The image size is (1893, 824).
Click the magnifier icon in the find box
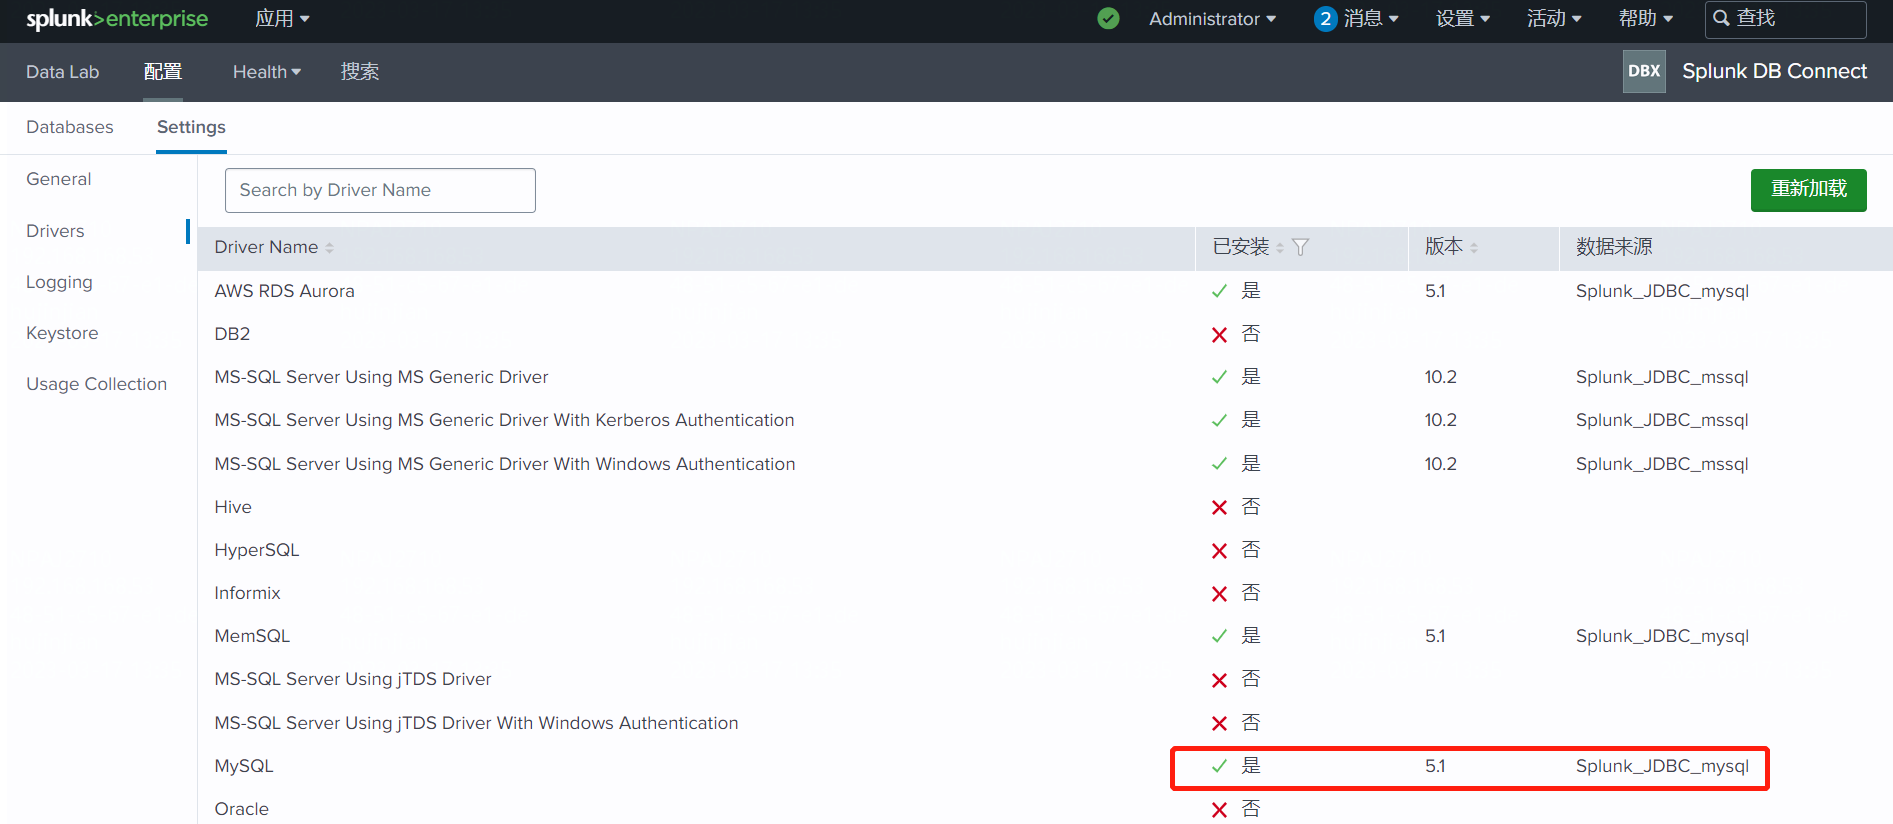1722,18
